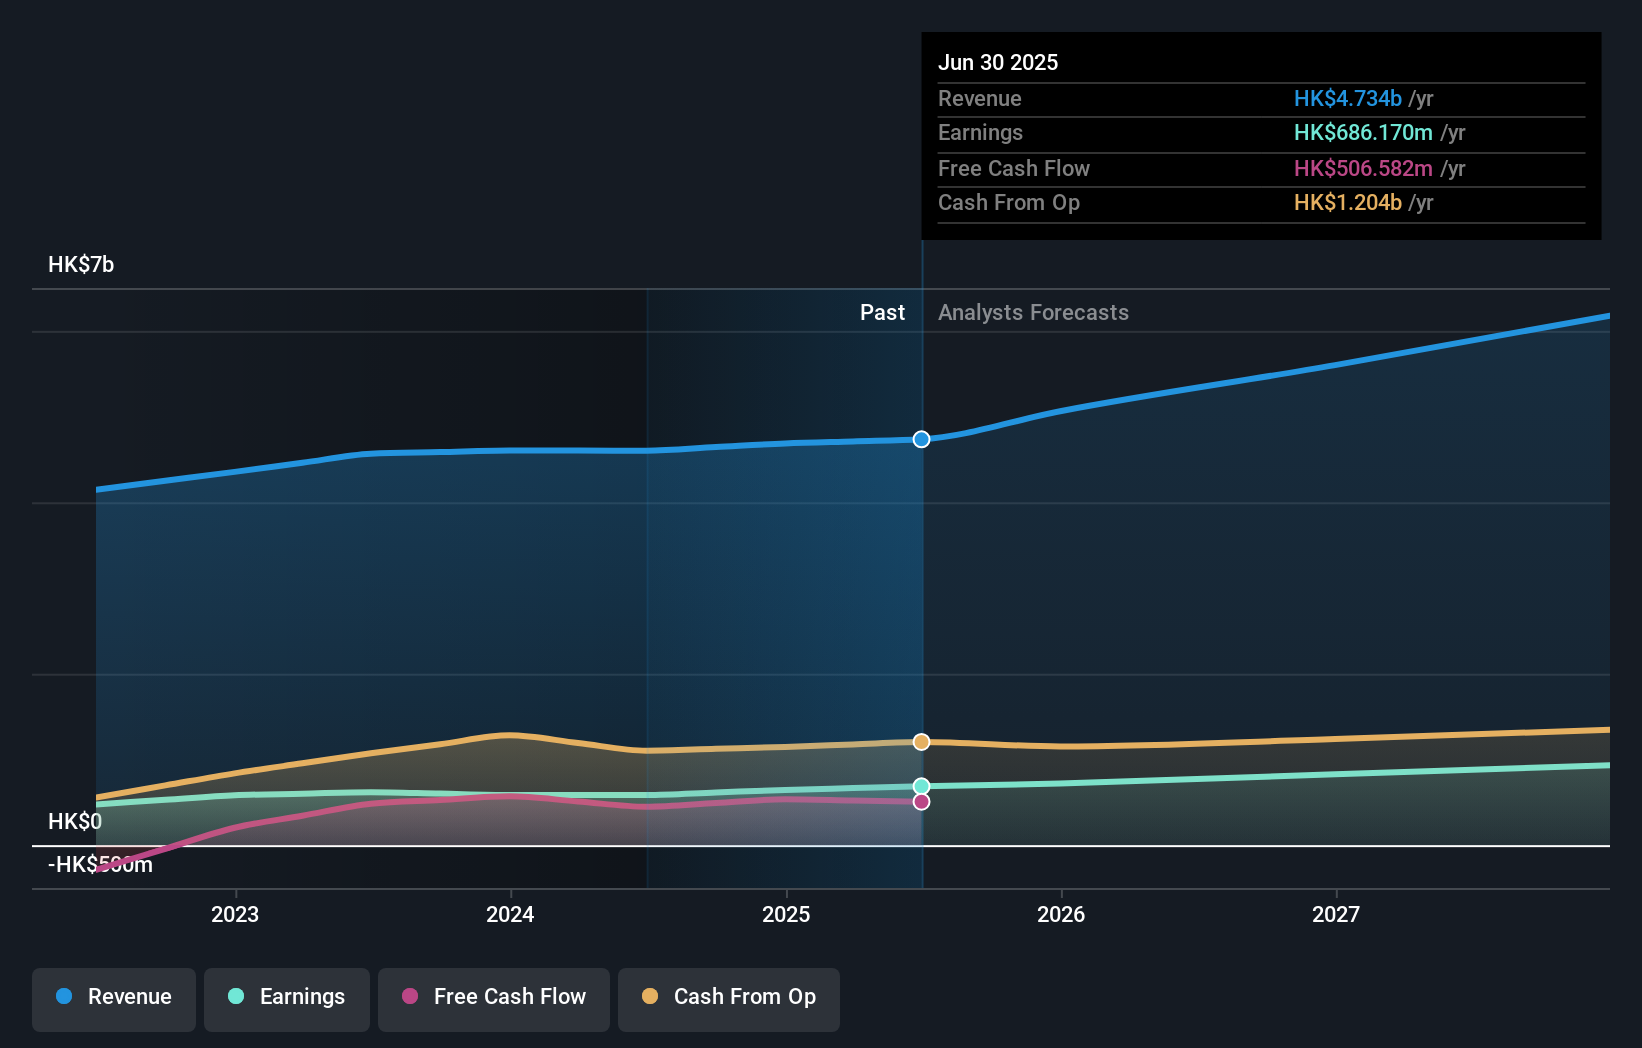Click the pink Free Cash Flow chart marker
Screen dimensions: 1642x1048
tap(921, 802)
